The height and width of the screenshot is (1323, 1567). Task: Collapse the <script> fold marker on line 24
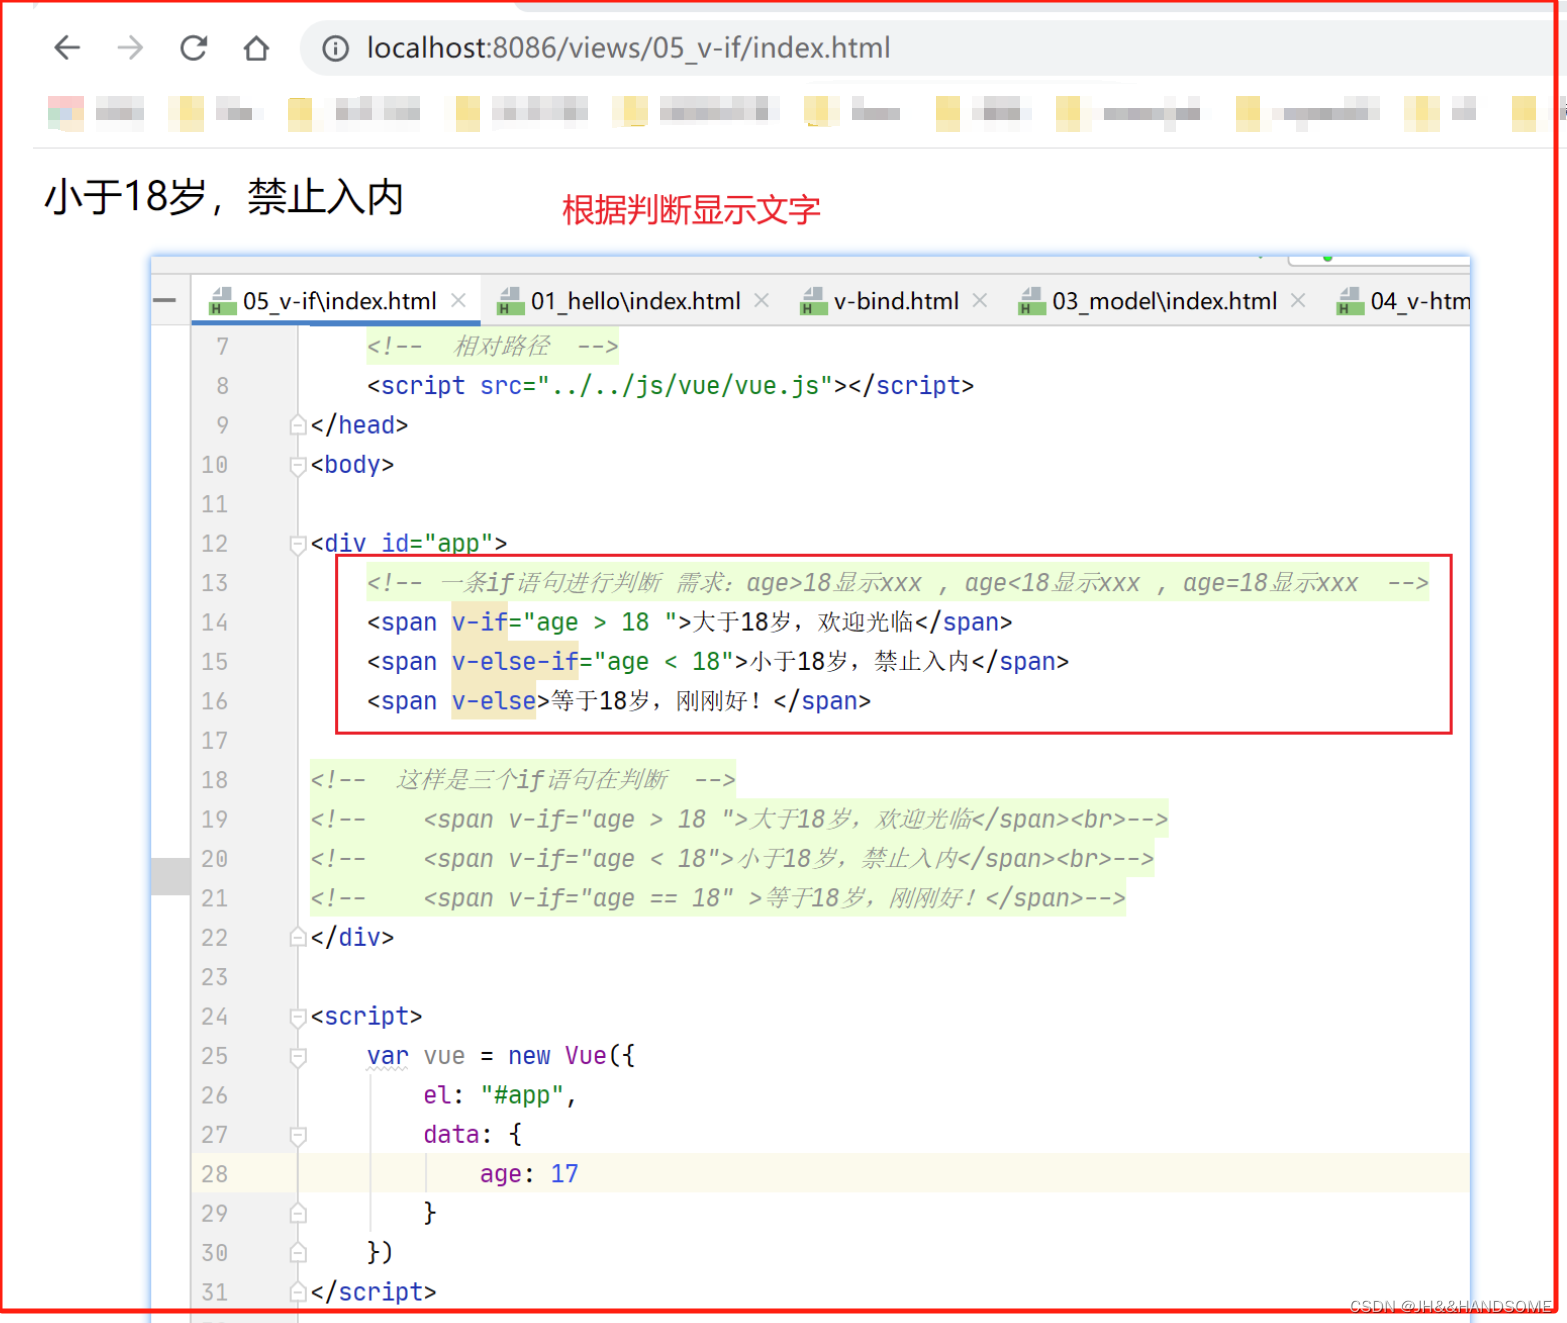tap(297, 1017)
